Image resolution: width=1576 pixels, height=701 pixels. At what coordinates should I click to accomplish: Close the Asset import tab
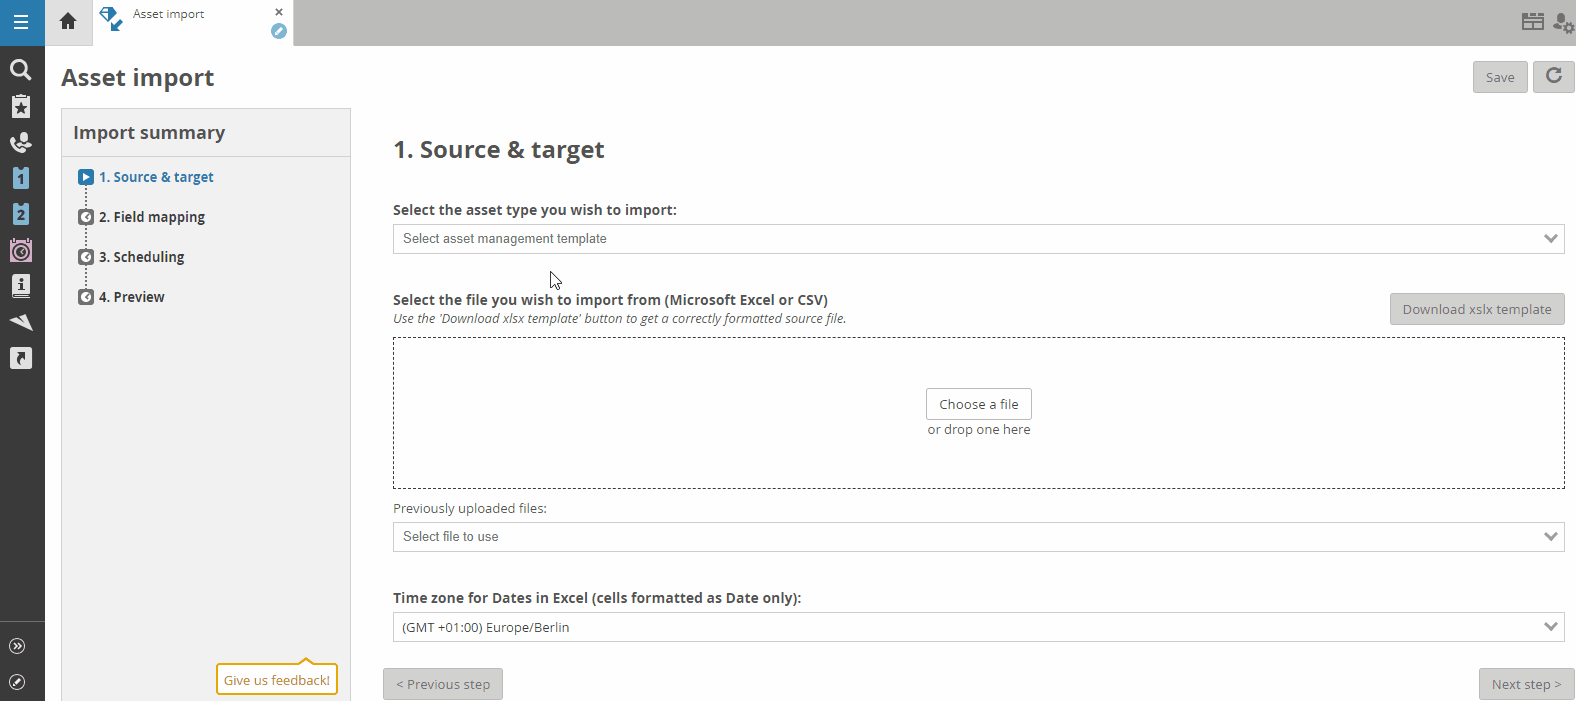[x=279, y=12]
